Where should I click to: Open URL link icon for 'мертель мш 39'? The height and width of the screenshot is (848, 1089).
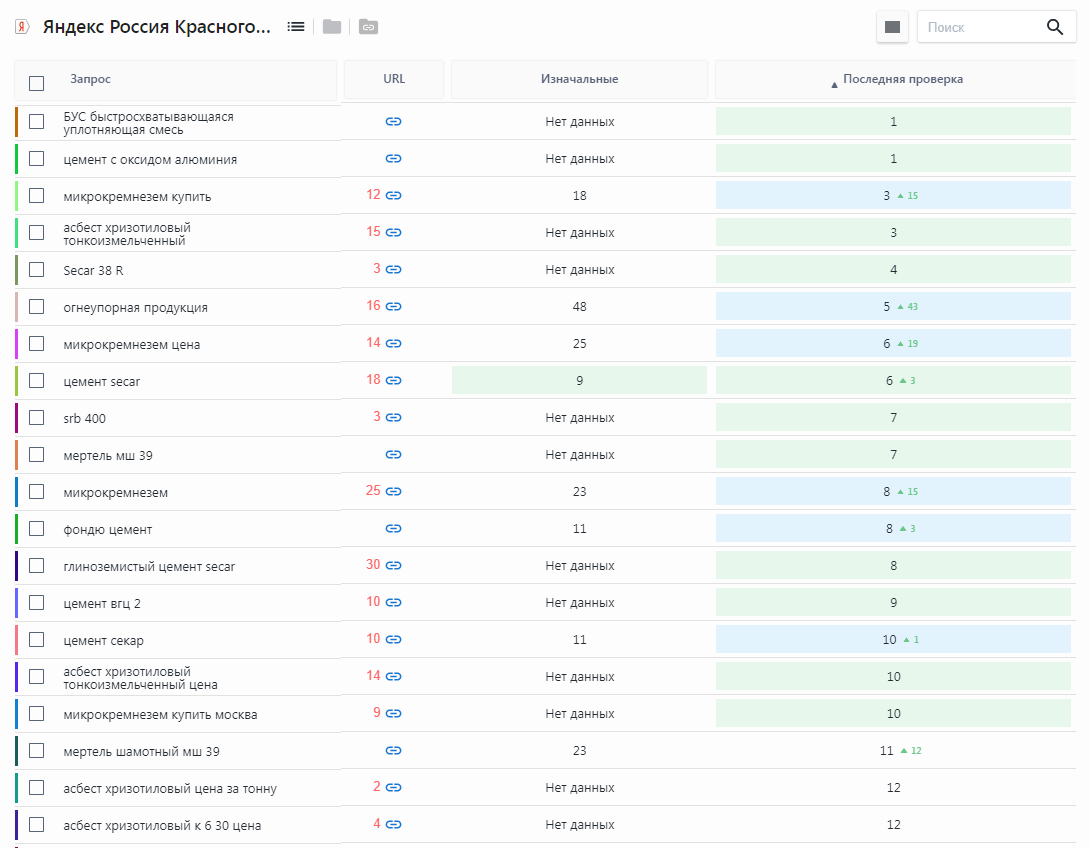click(394, 455)
